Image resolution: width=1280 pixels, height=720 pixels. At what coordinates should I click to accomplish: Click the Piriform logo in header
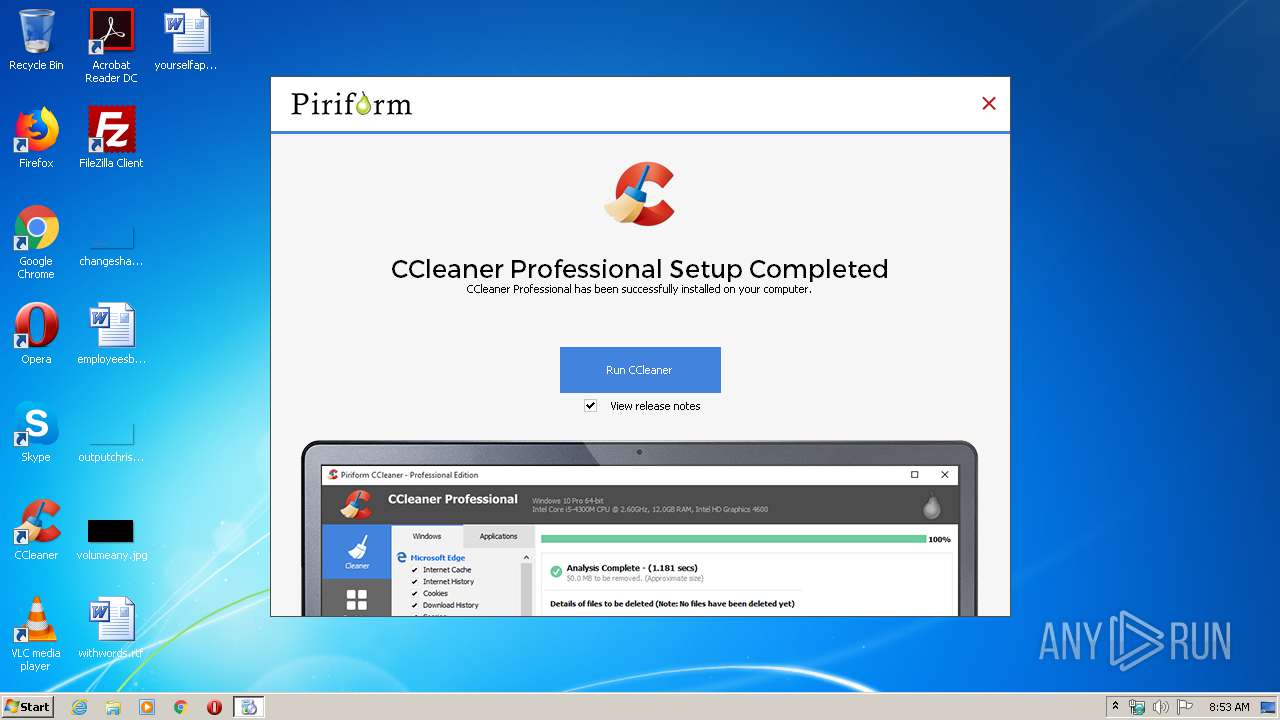(x=351, y=104)
